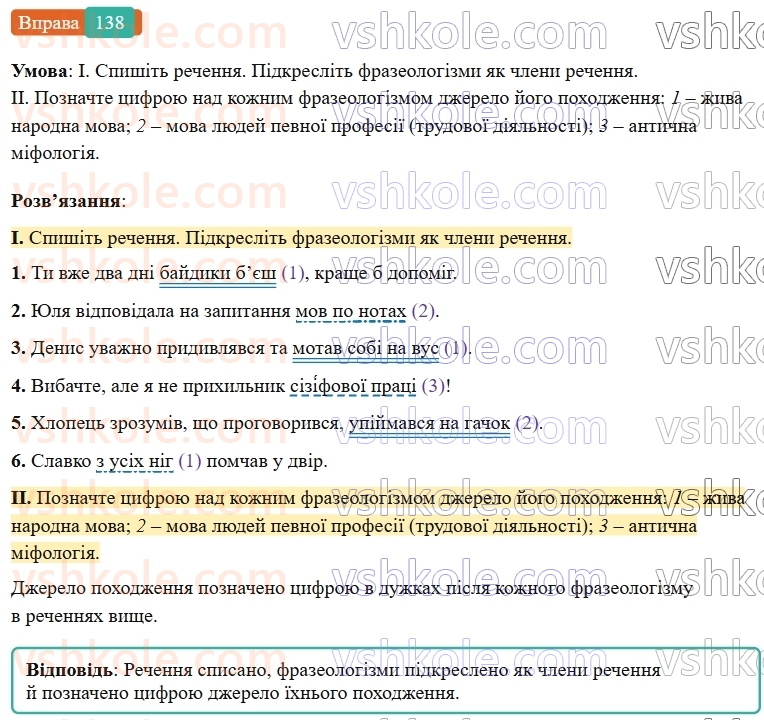
Task: Click sentence 4 beginning 'Вибачте, але я'
Action: [x=231, y=386]
